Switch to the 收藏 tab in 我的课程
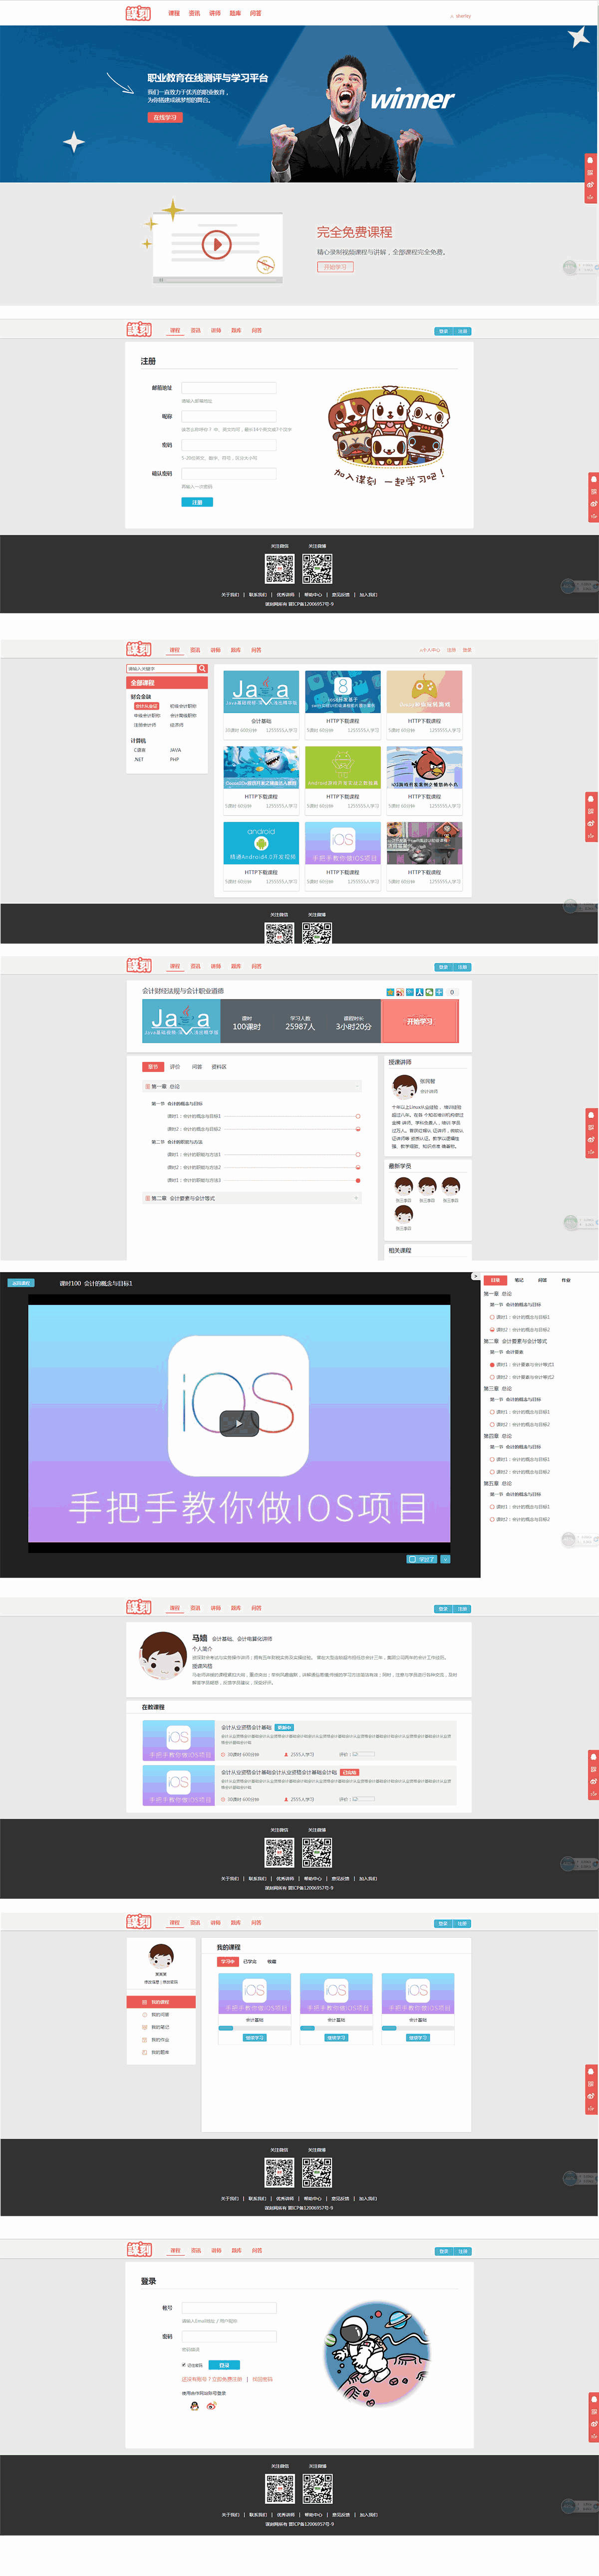The image size is (599, 2576). 271,1962
